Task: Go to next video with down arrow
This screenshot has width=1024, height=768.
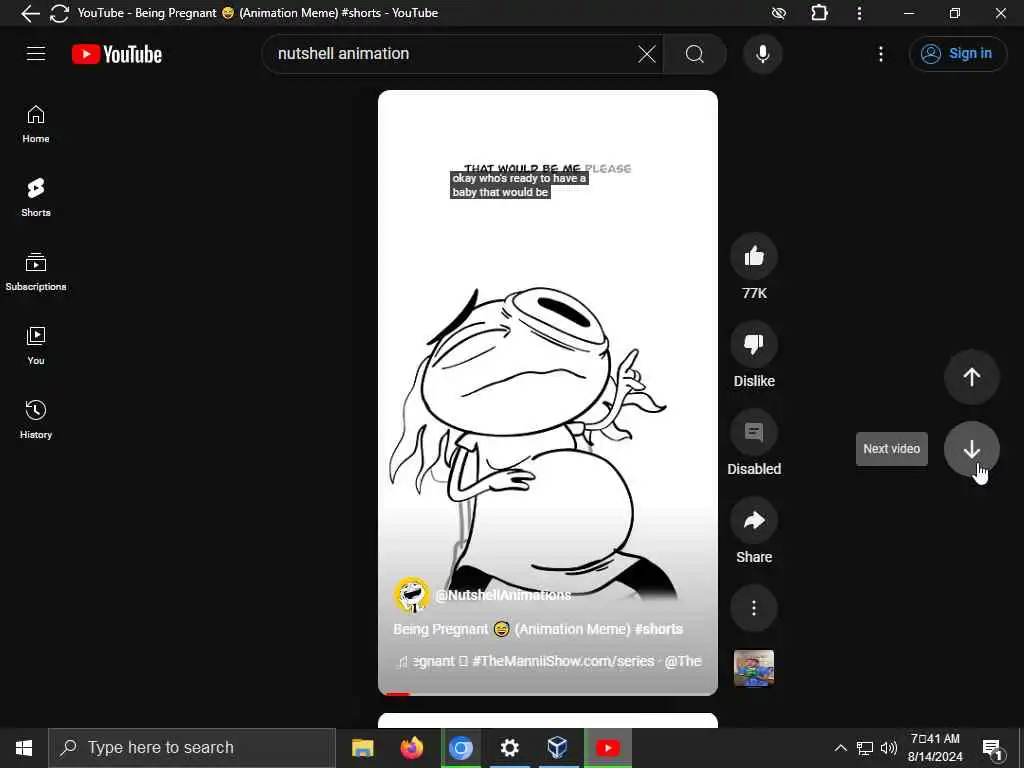Action: coord(971,449)
